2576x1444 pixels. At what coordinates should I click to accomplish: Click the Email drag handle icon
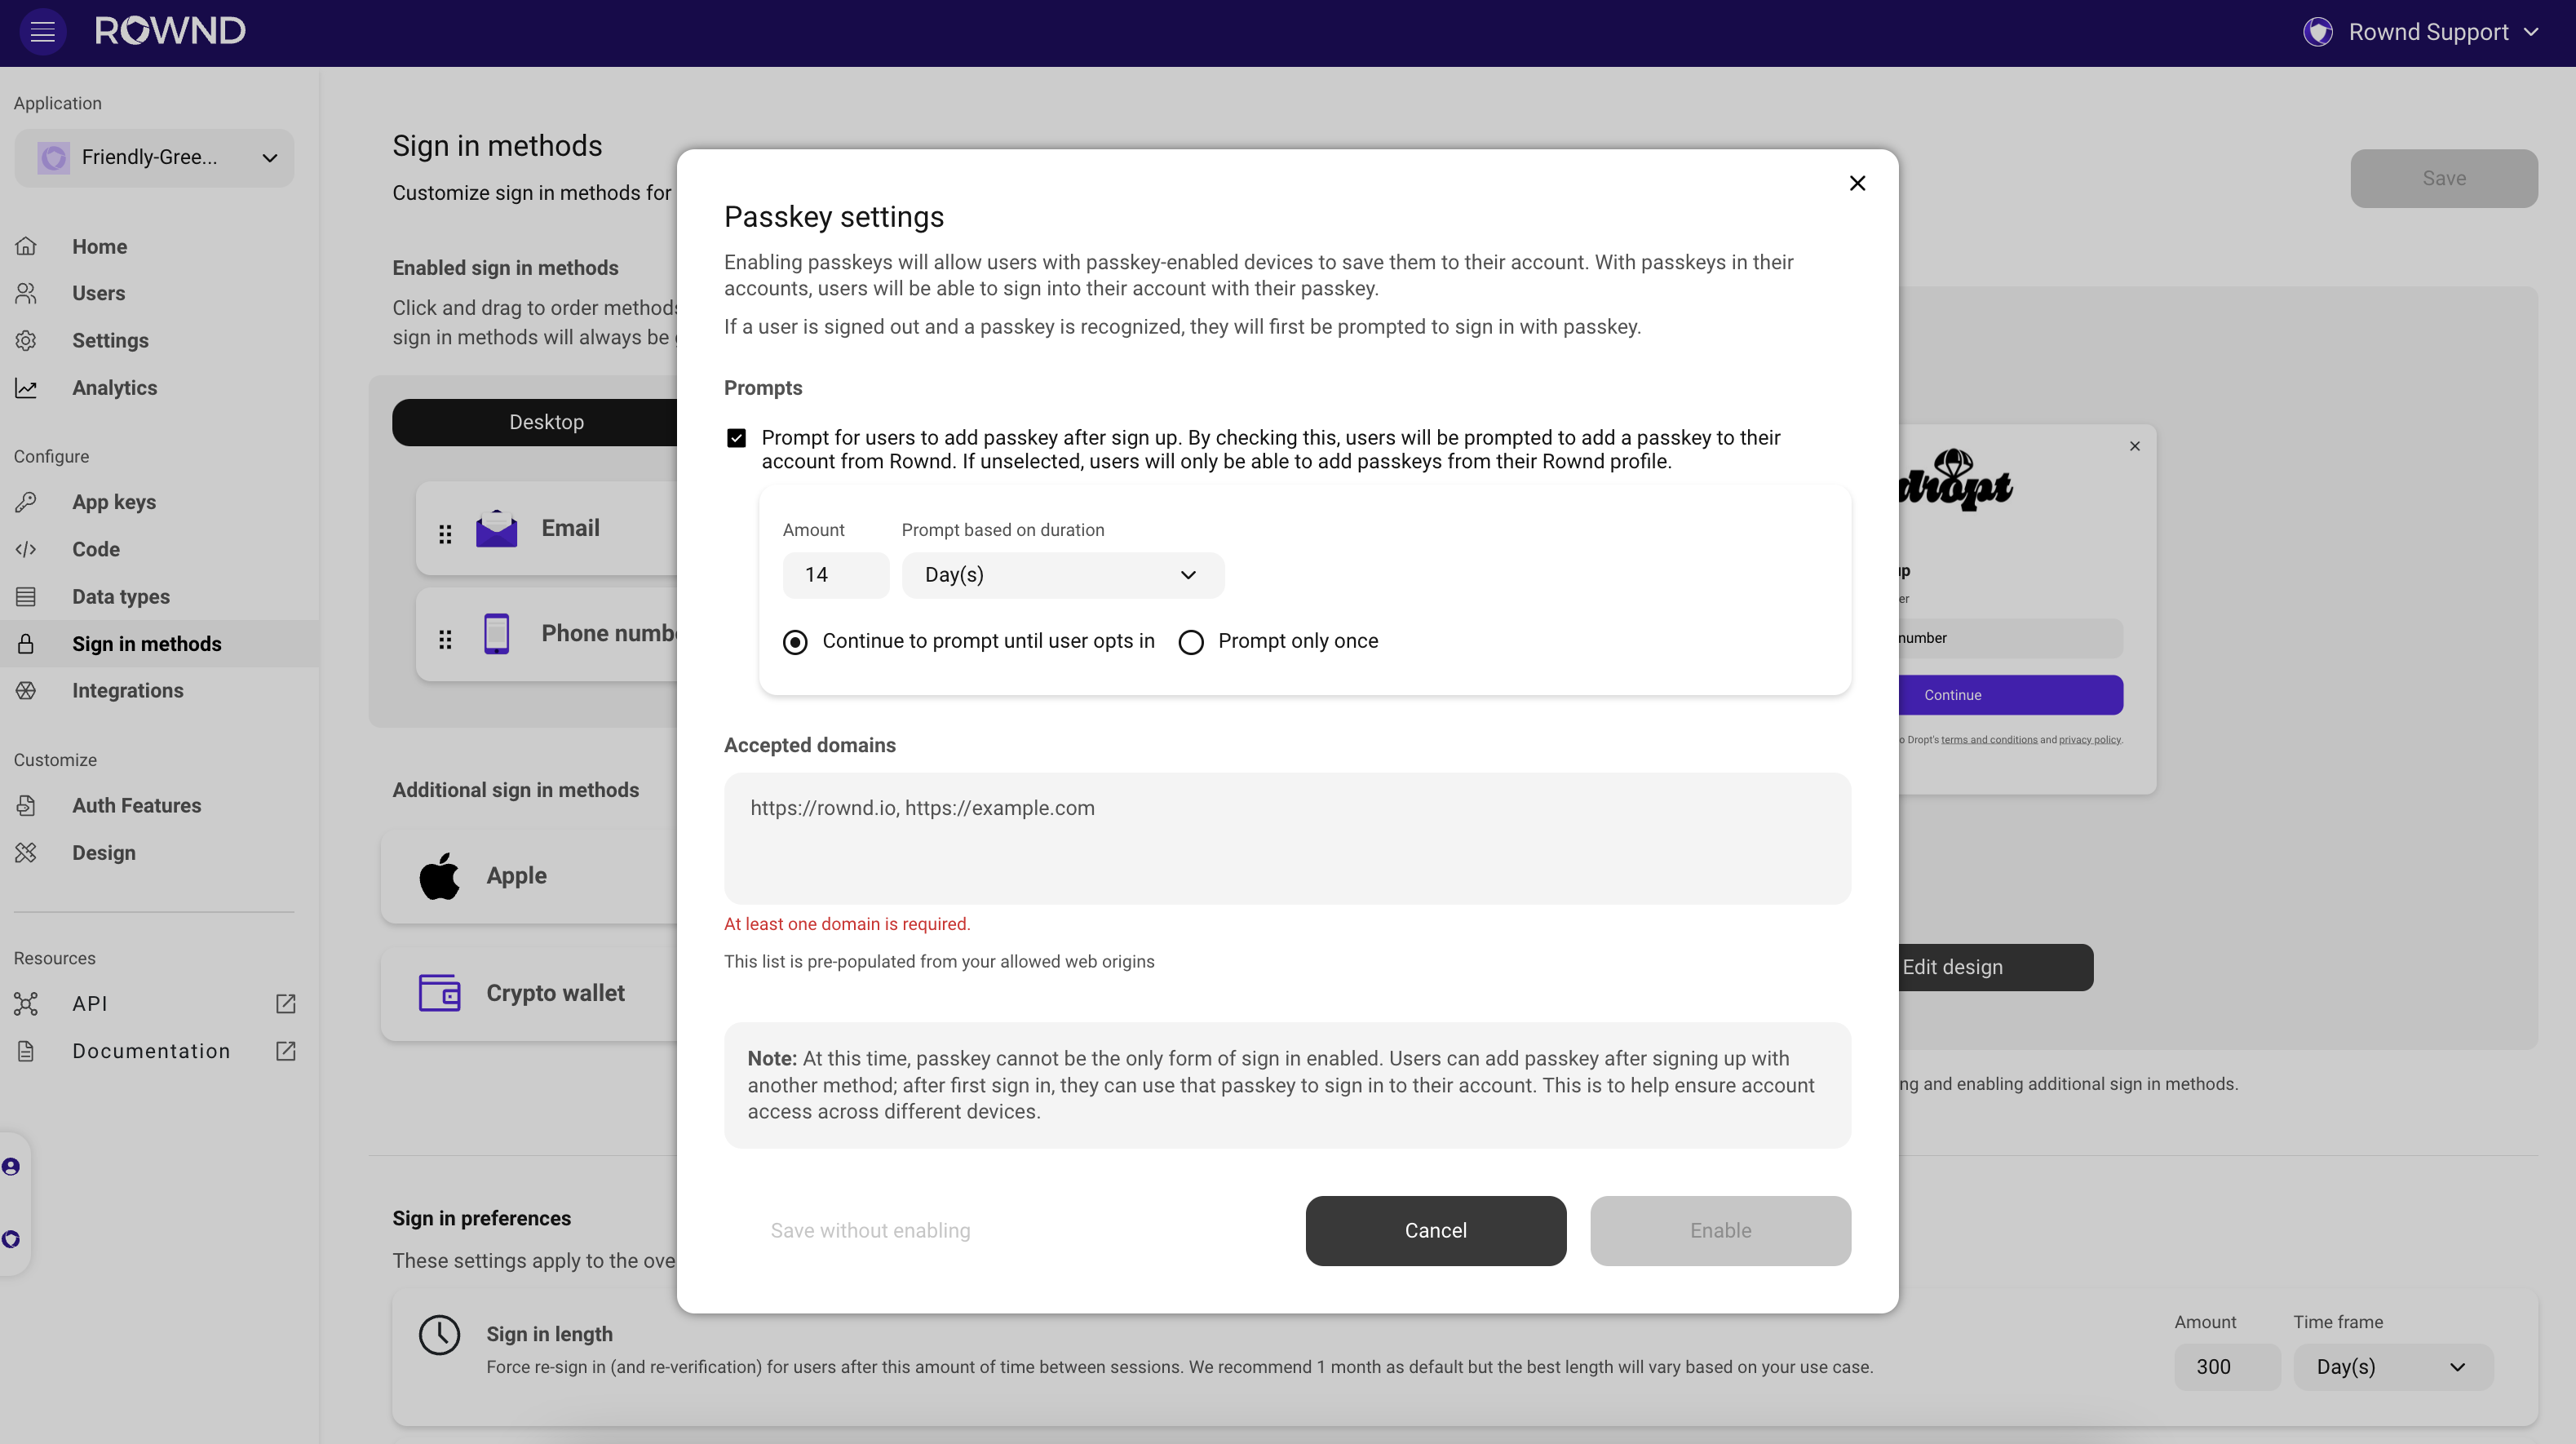(445, 534)
